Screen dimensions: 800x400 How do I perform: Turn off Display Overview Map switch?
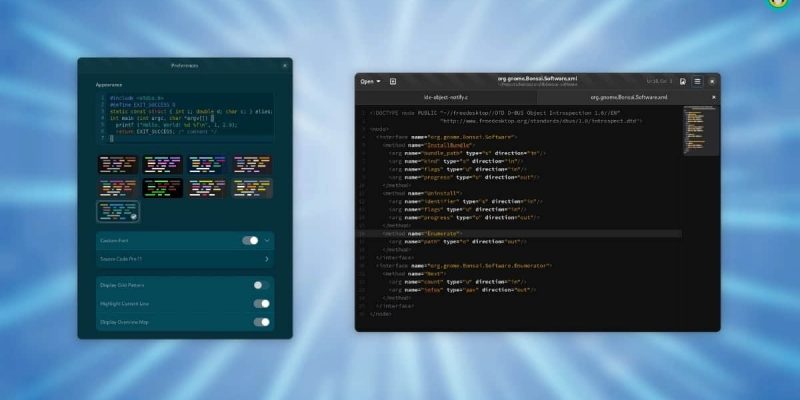[262, 322]
